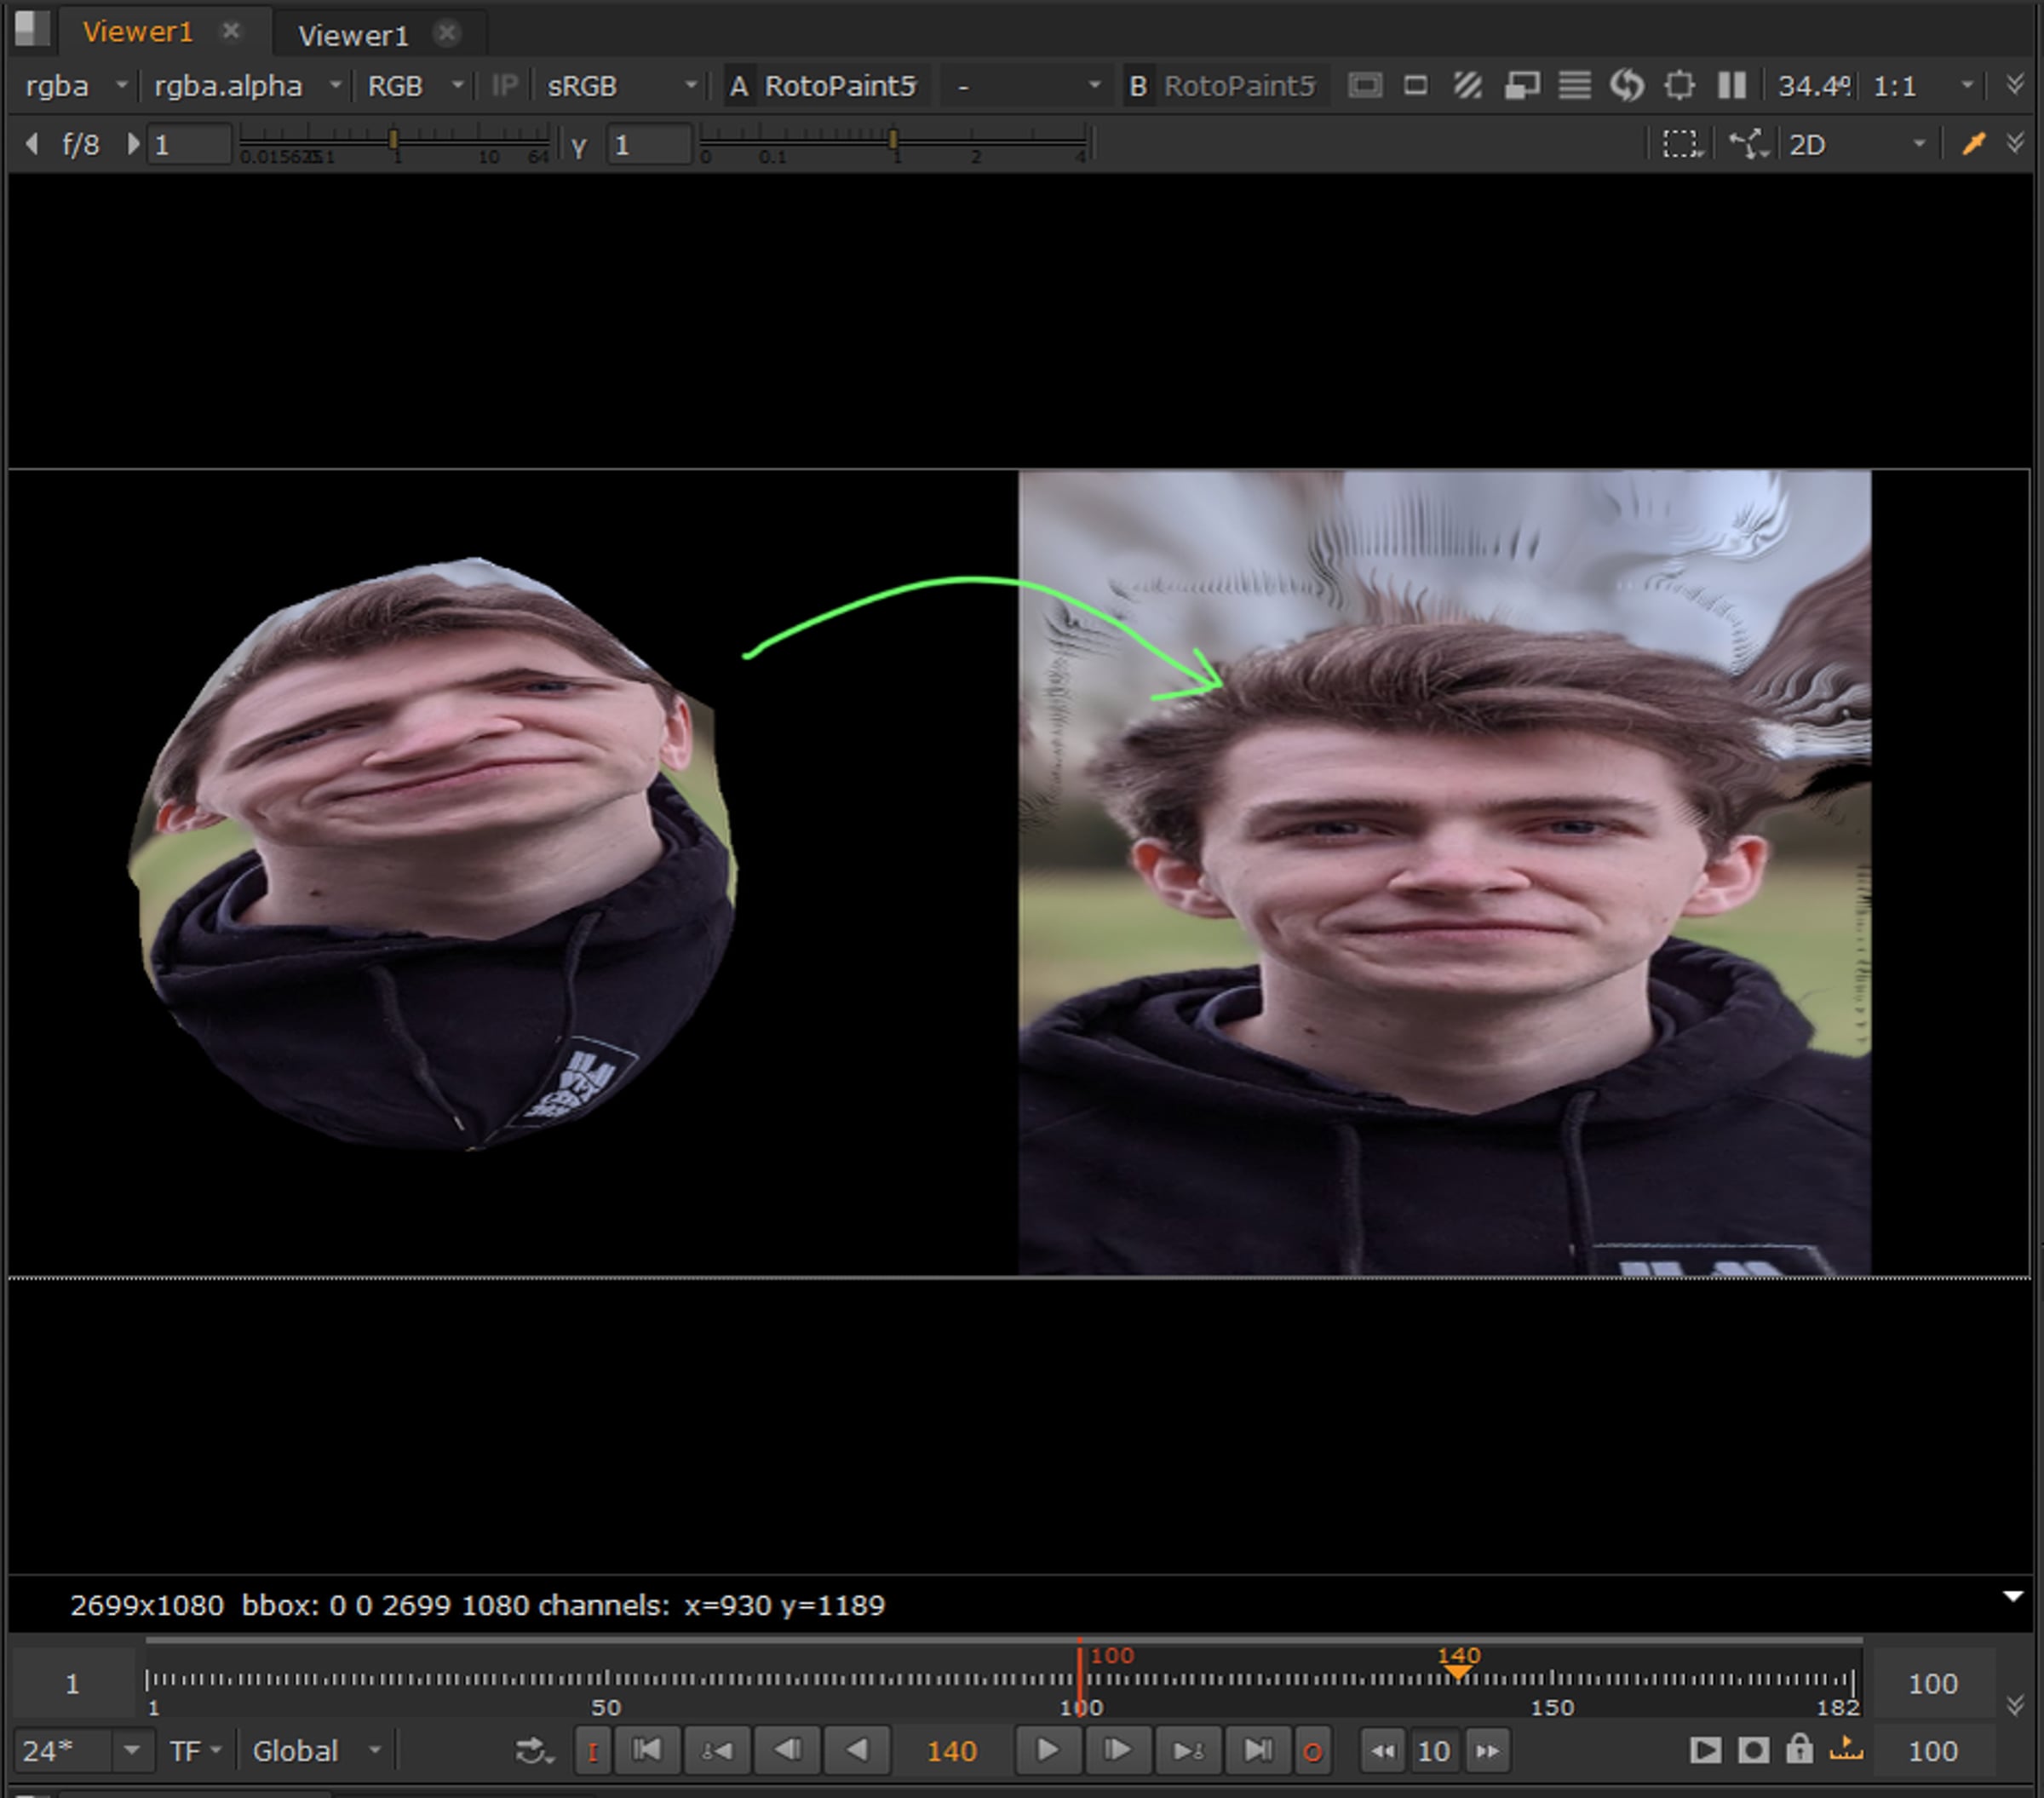Click the gamma value input field

(x=649, y=145)
